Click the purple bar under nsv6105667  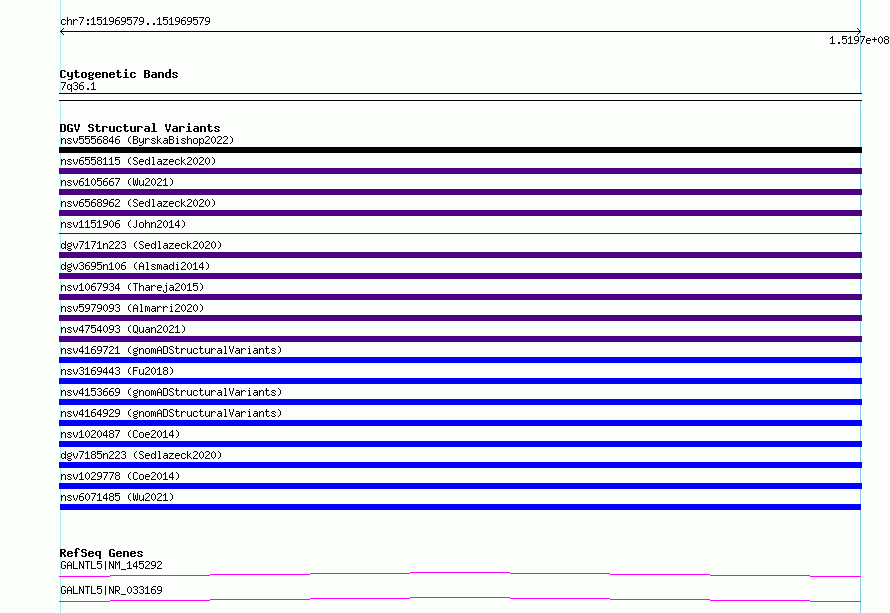tap(460, 192)
